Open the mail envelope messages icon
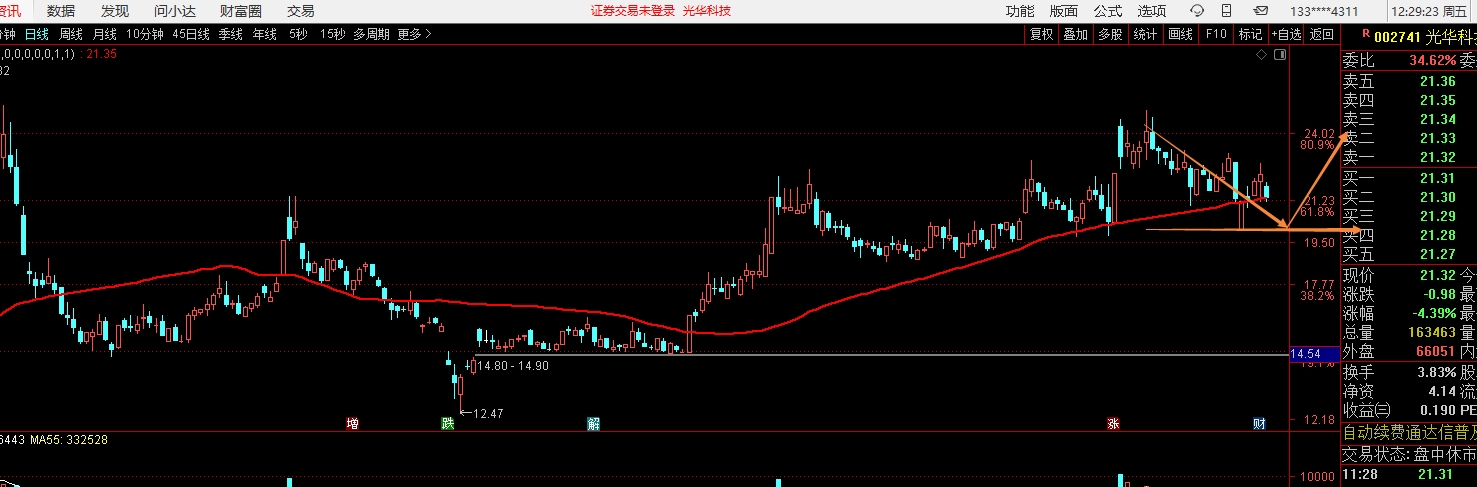The width and height of the screenshot is (1477, 487). tap(1261, 11)
